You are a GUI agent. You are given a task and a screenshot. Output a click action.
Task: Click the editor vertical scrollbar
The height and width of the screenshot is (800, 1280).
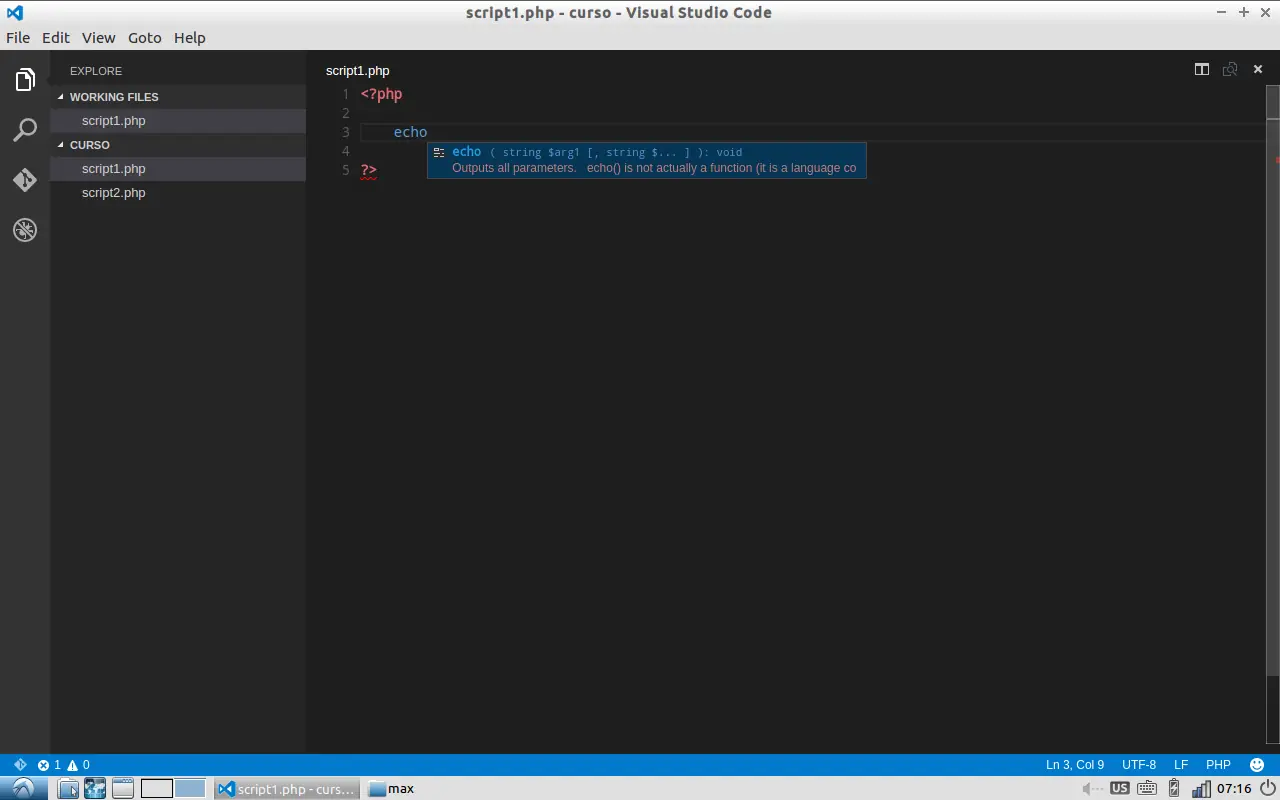pyautogui.click(x=1273, y=380)
